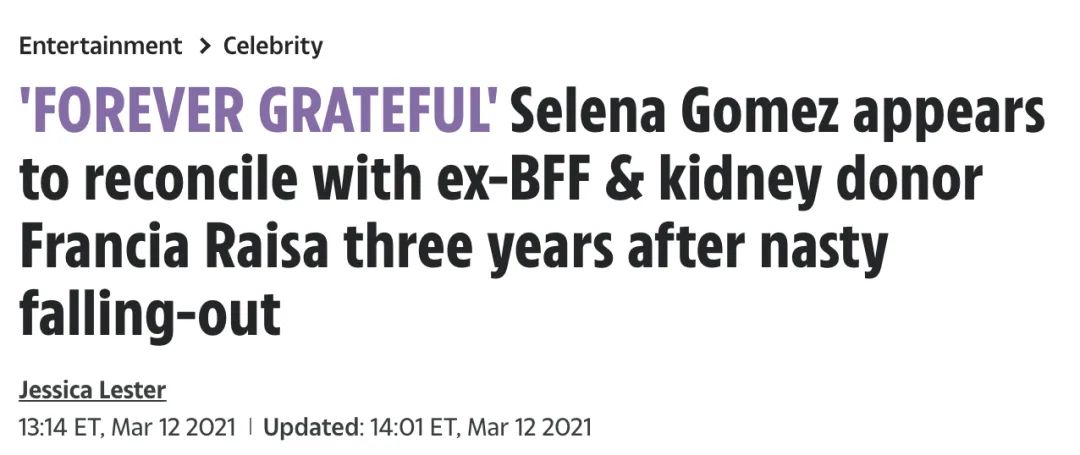Click the word 'appears' in the headline
1080x455 pixels.
tap(949, 116)
